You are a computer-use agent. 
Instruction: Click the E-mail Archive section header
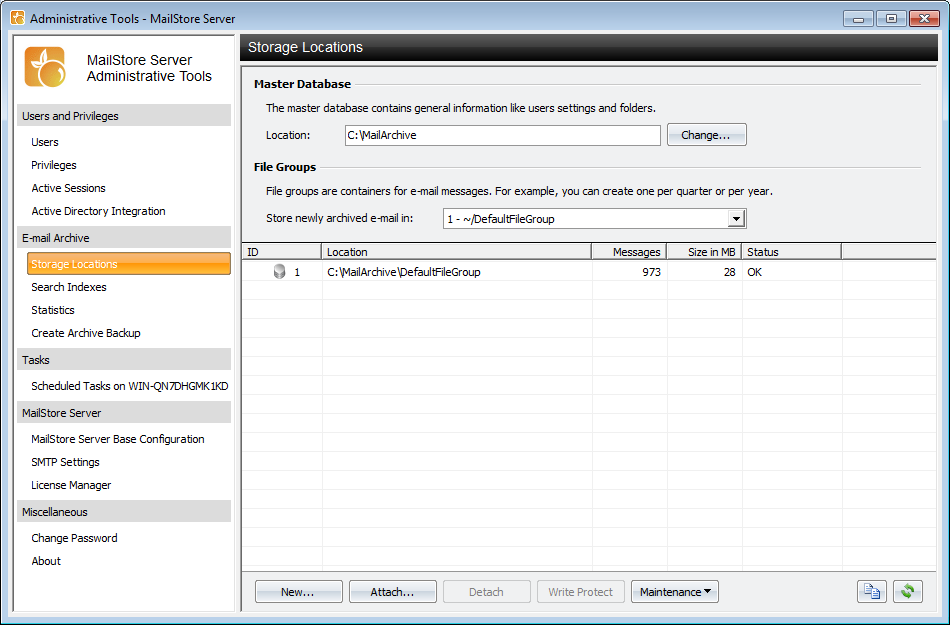click(x=124, y=238)
